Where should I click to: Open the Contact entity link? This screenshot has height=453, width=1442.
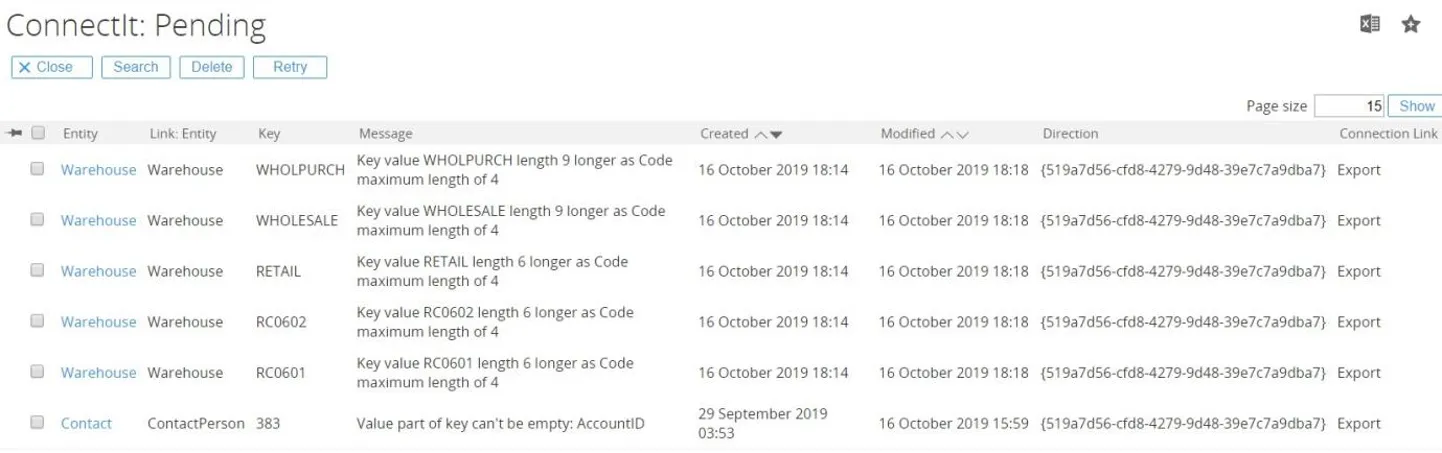(86, 424)
